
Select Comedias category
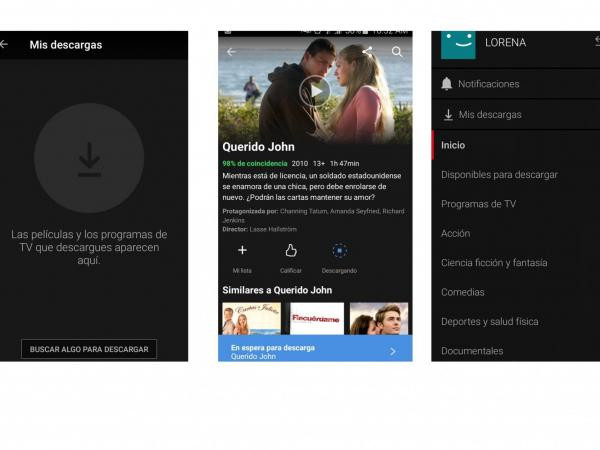click(x=463, y=292)
